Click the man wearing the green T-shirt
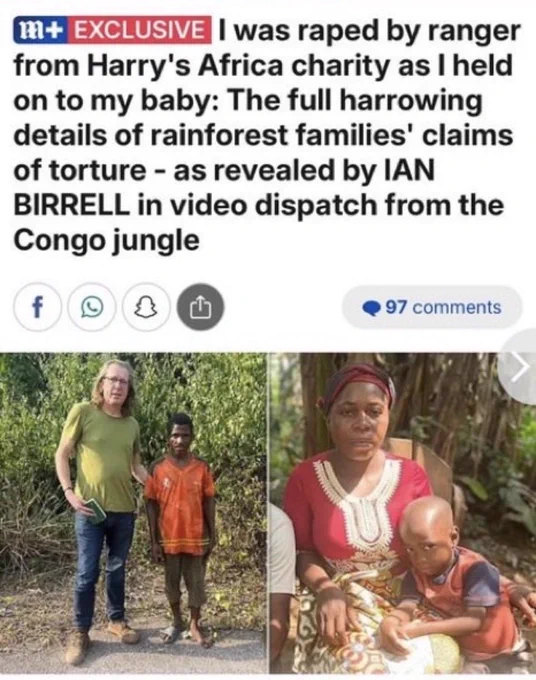 (x=102, y=507)
